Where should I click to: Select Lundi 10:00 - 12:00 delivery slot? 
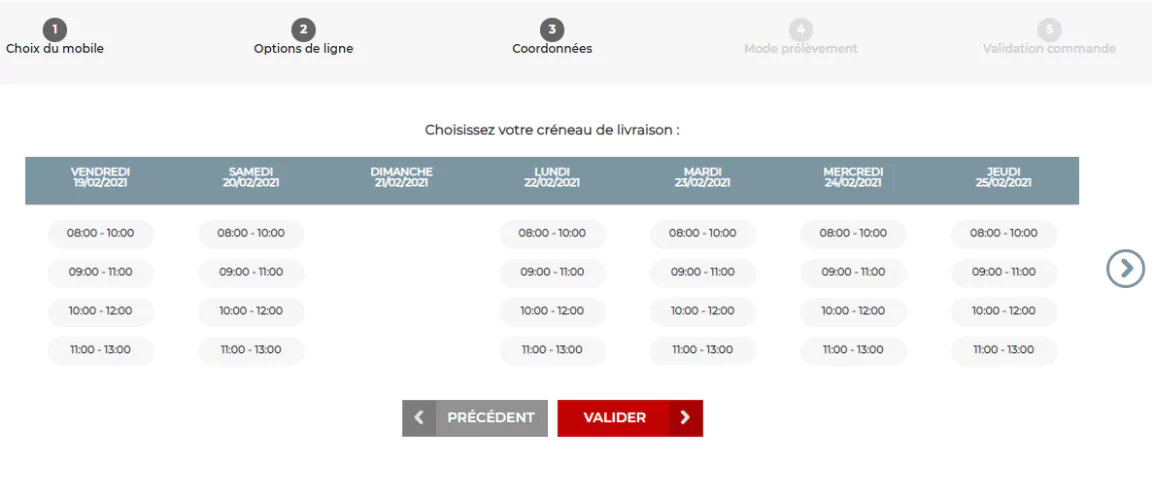[x=552, y=311]
